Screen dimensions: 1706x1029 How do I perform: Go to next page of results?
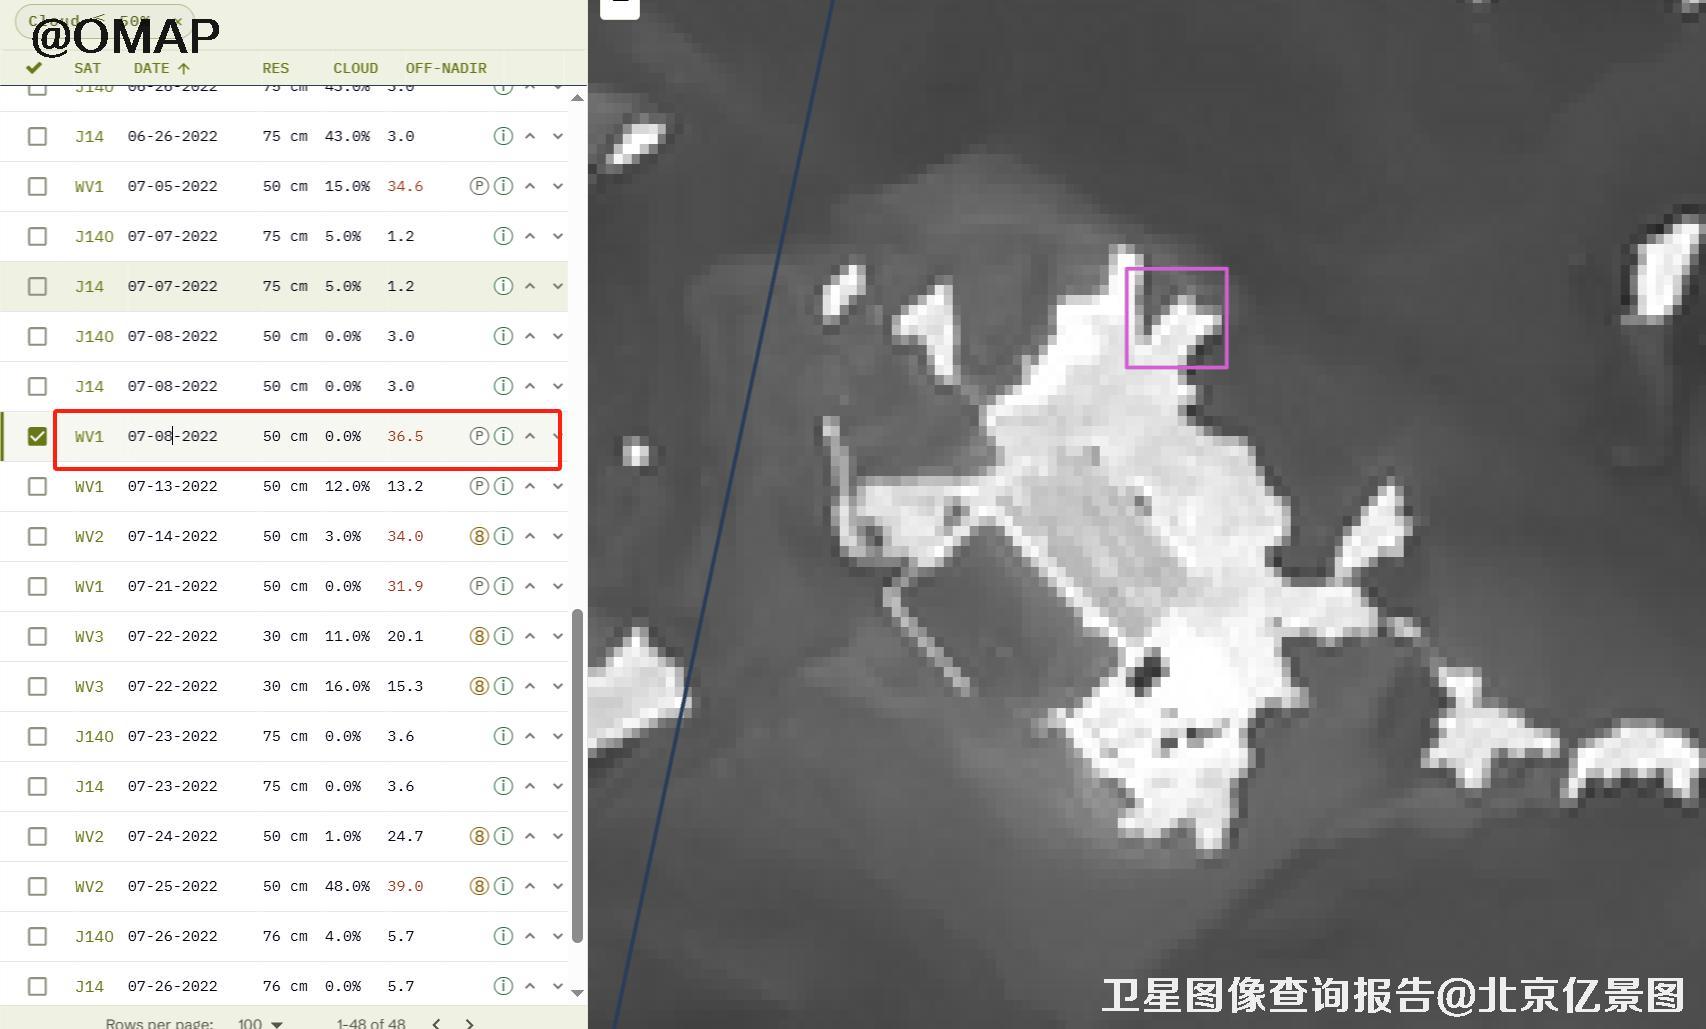pos(469,1023)
